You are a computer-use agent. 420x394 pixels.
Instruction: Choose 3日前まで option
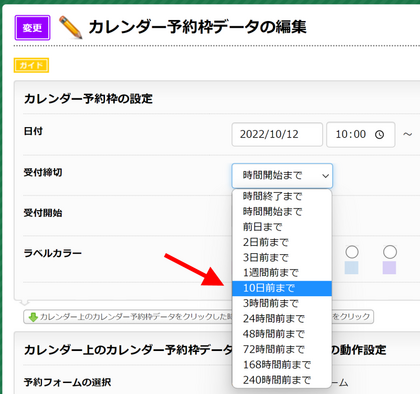click(282, 258)
